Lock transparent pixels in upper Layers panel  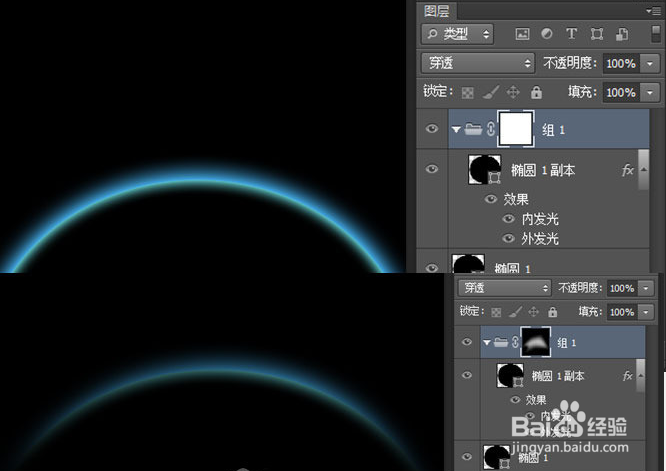468,93
